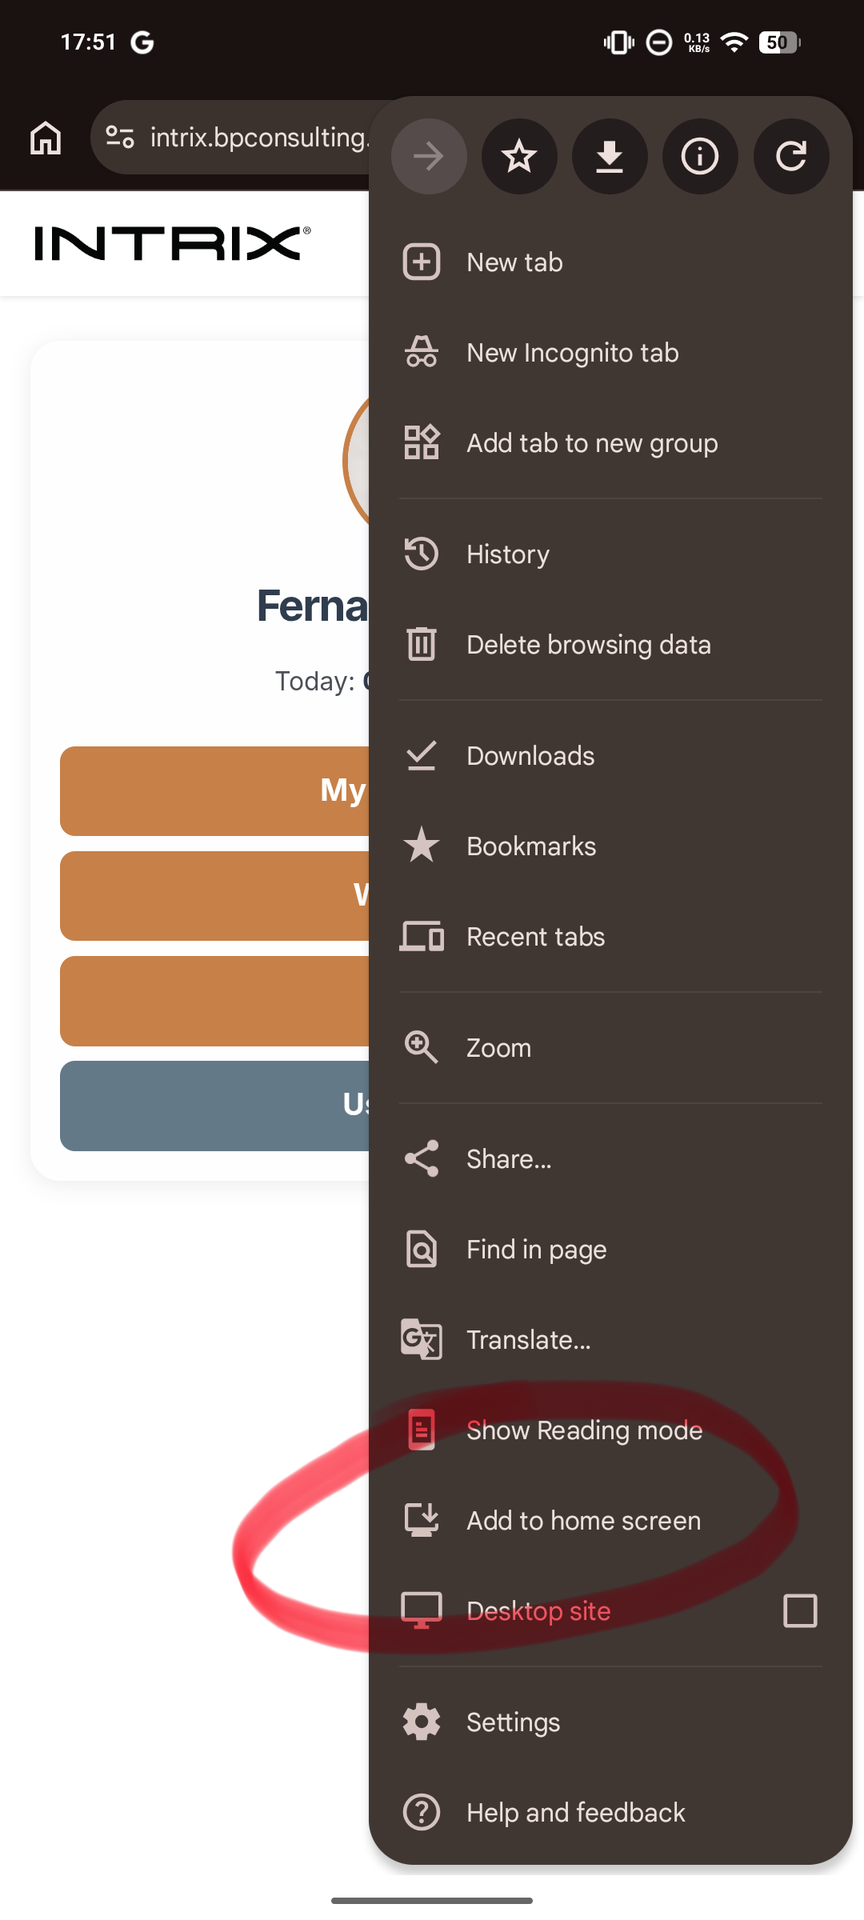Tap the browser home icon
The width and height of the screenshot is (864, 1920).
click(45, 138)
